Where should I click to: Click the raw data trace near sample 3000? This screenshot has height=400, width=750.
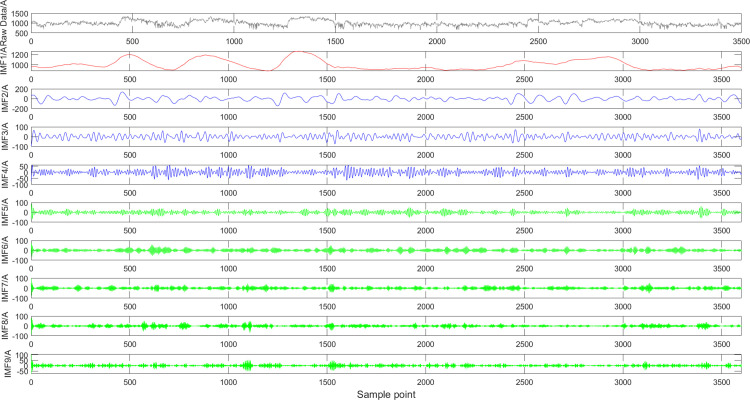[x=640, y=22]
